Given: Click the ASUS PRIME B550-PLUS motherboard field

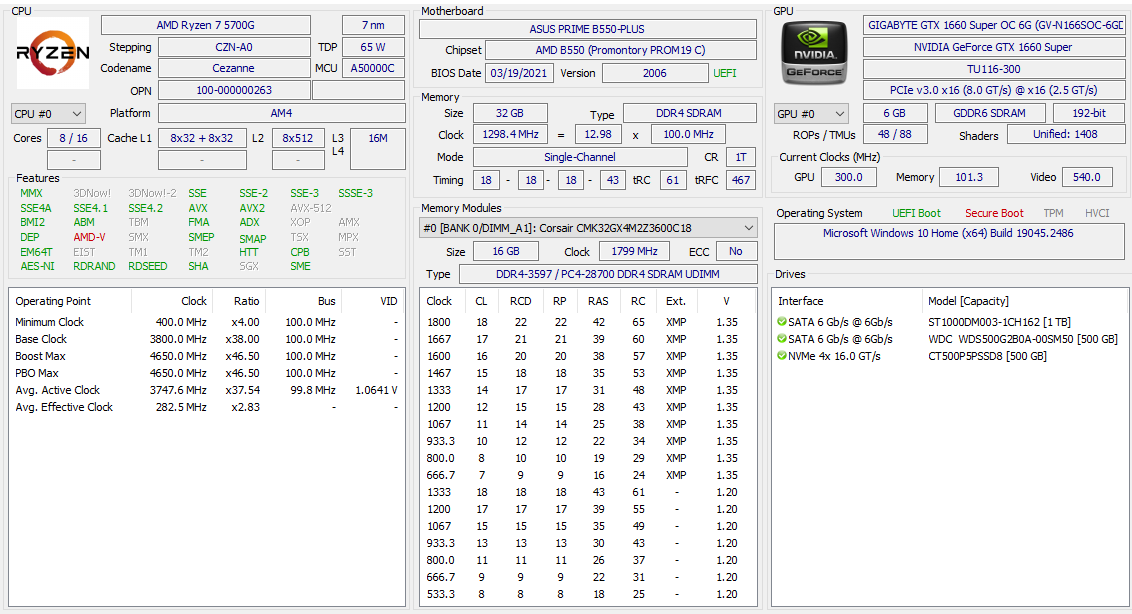Looking at the screenshot, I should point(588,29).
